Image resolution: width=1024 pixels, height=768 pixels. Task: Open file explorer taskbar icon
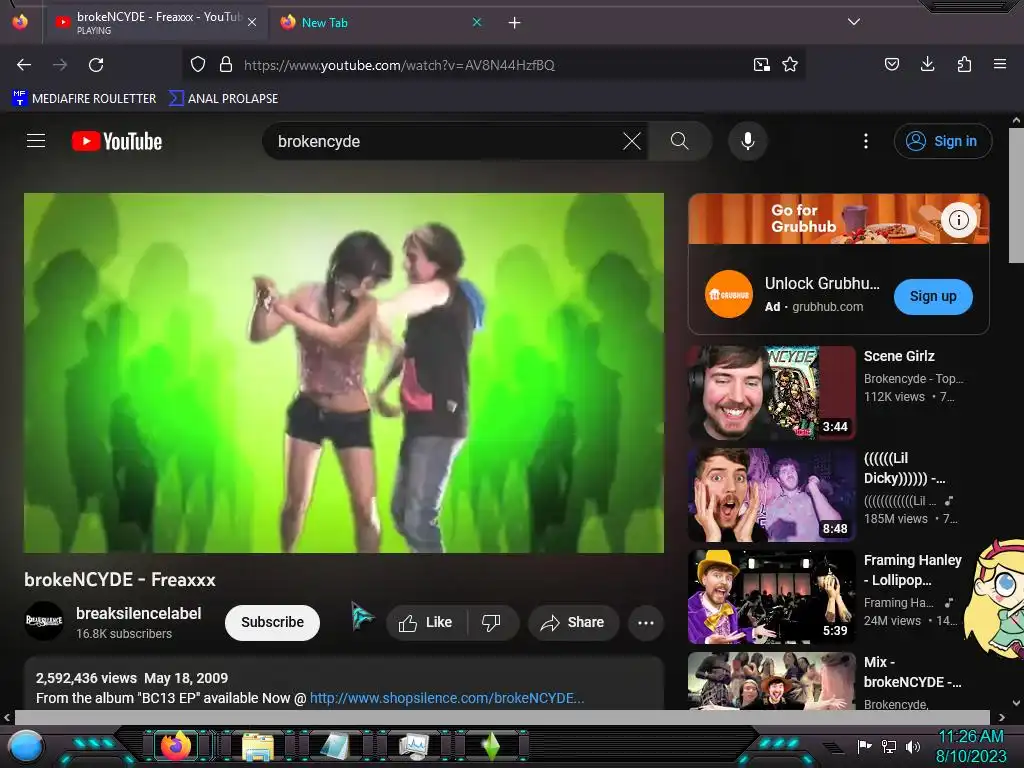pyautogui.click(x=257, y=746)
